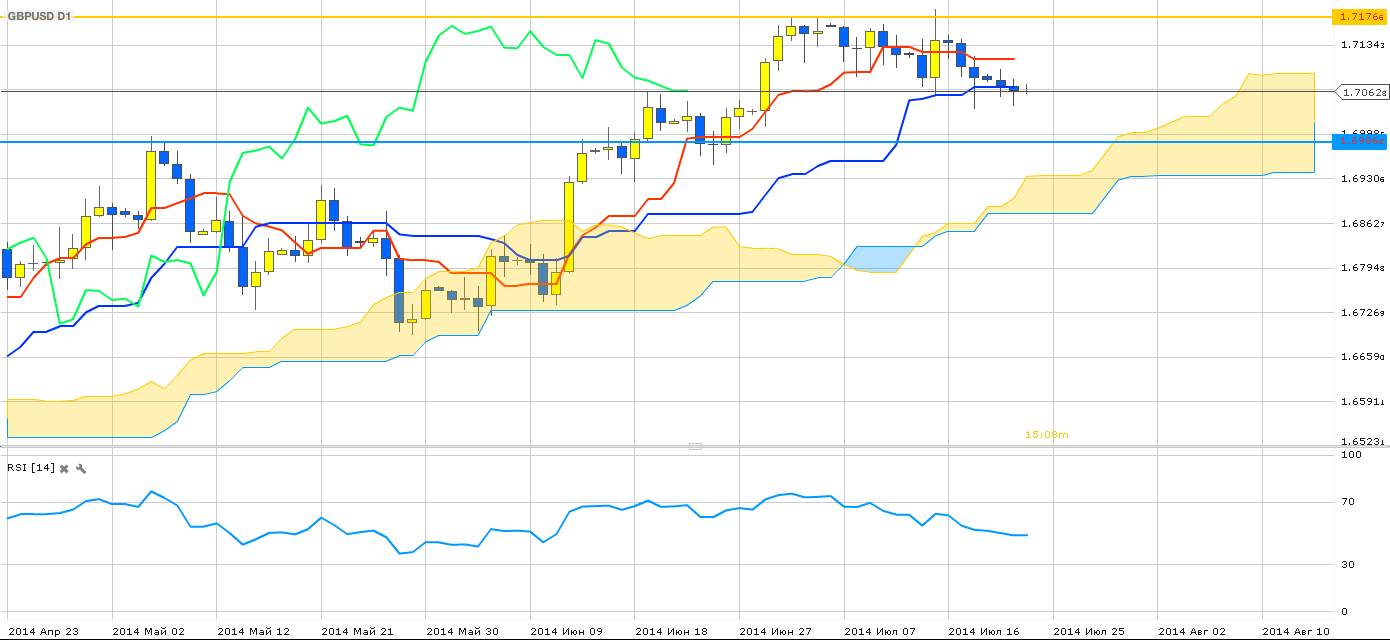Click the RSI [14] indicator label
This screenshot has width=1390, height=640.
[30, 468]
